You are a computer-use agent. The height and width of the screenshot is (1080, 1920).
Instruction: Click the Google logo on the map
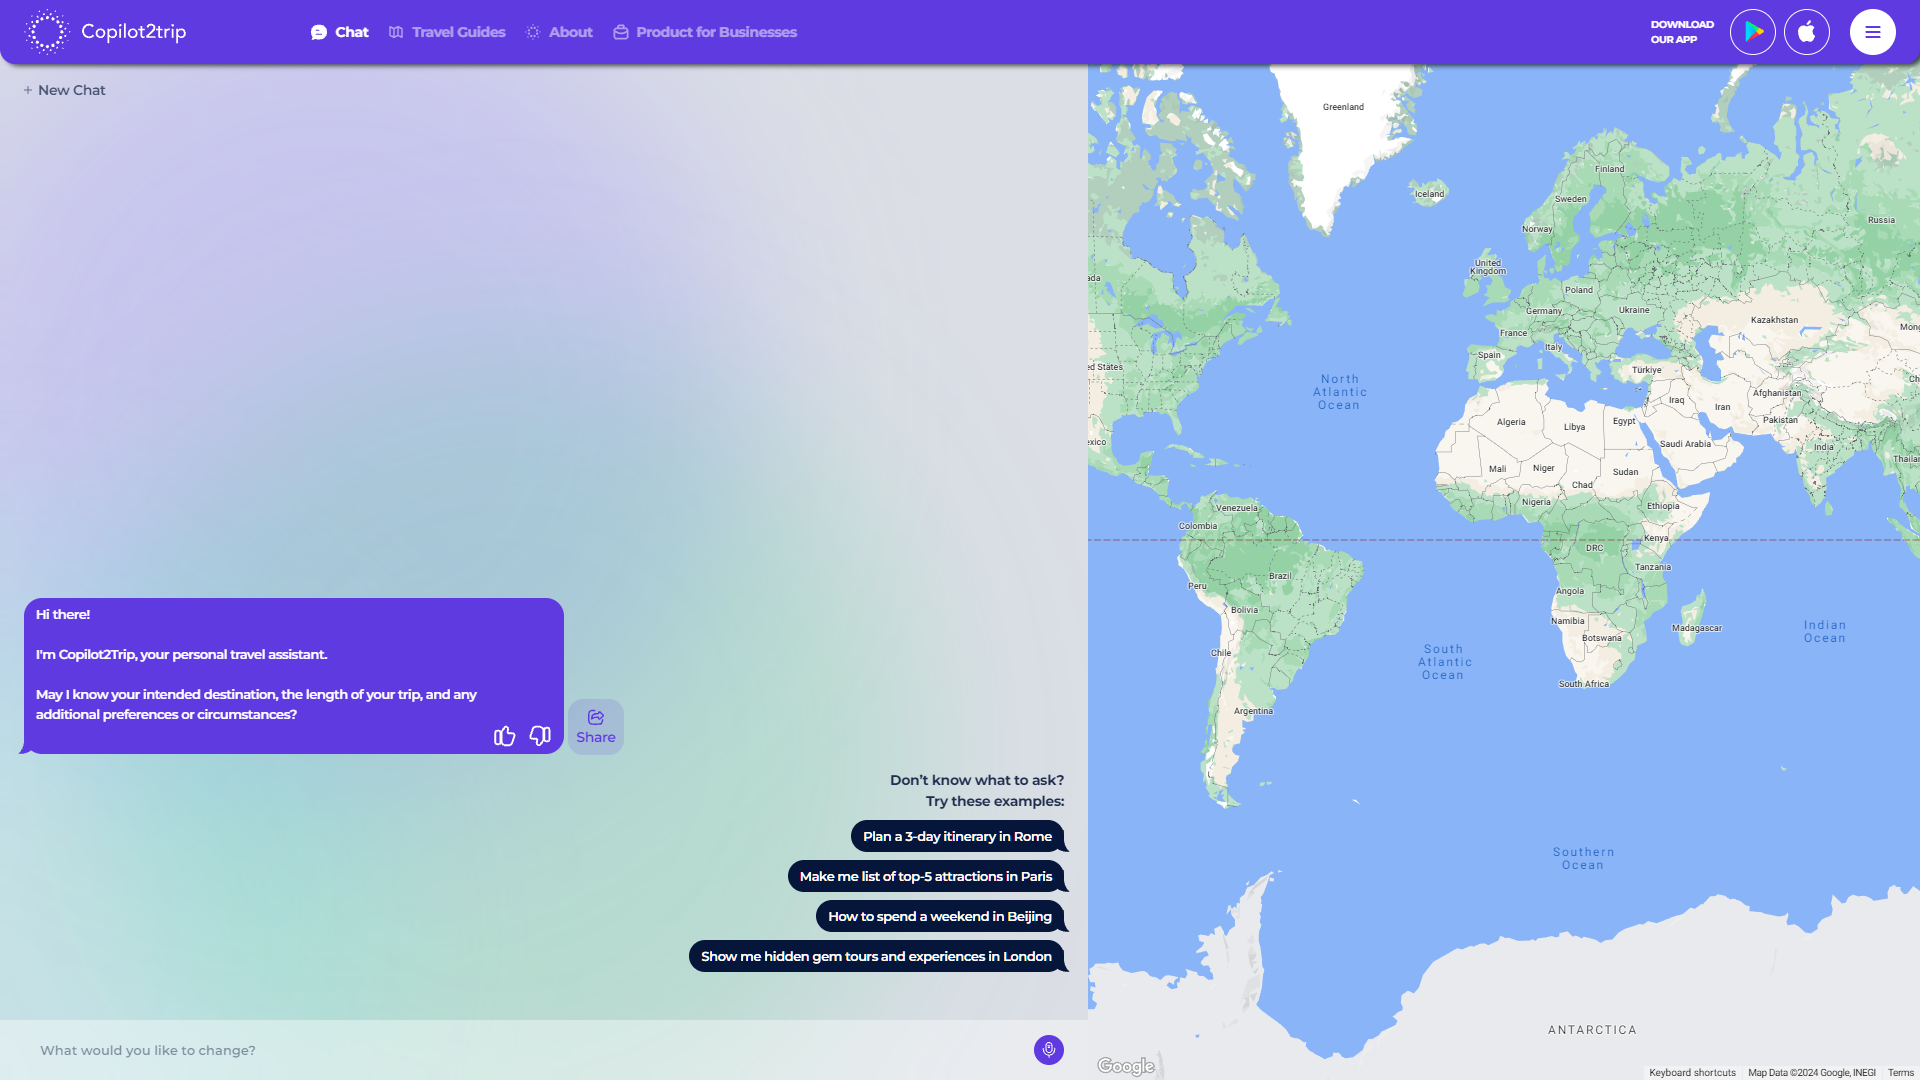pyautogui.click(x=1126, y=1066)
